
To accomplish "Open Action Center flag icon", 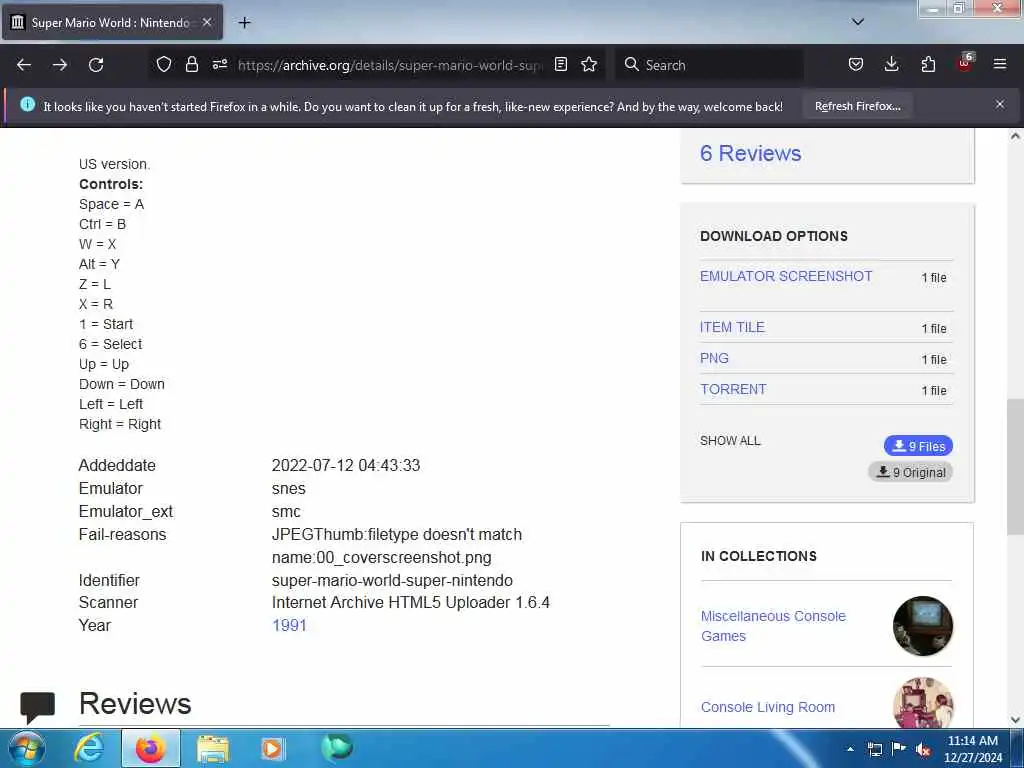I will click(x=899, y=748).
